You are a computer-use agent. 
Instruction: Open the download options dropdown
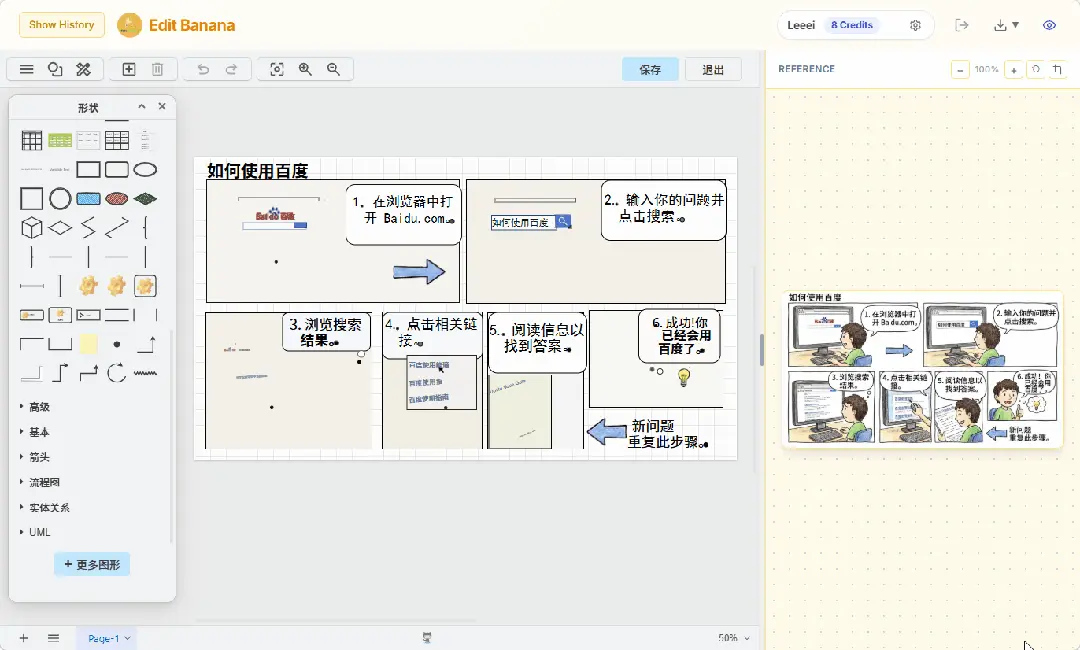click(1006, 25)
